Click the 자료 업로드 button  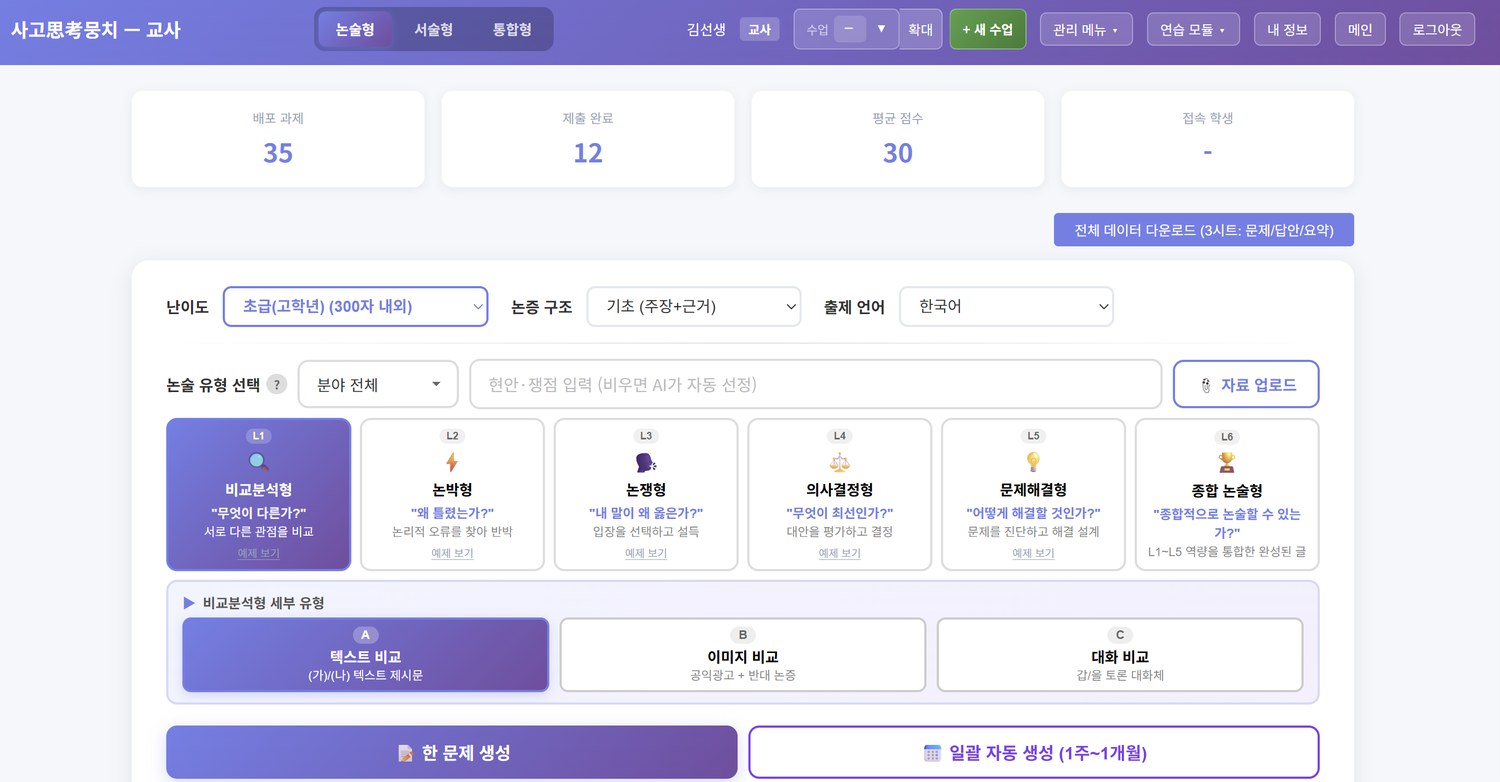(x=1246, y=384)
